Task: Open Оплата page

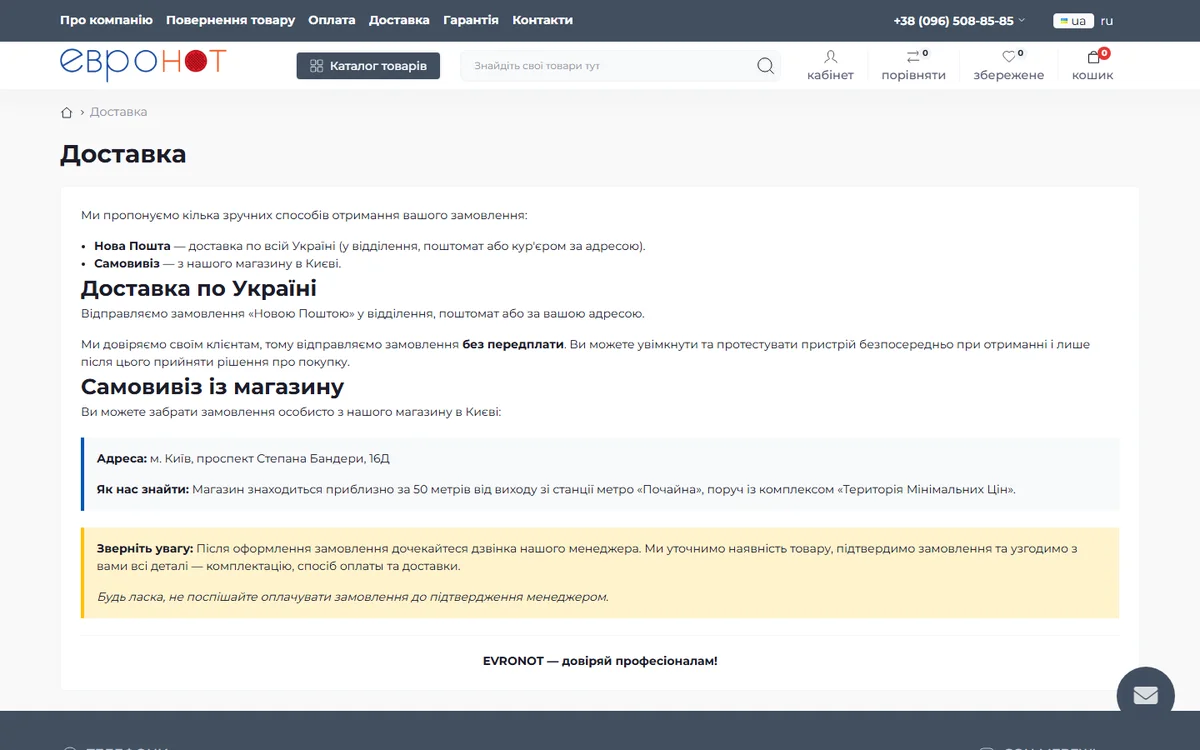Action: tap(332, 20)
